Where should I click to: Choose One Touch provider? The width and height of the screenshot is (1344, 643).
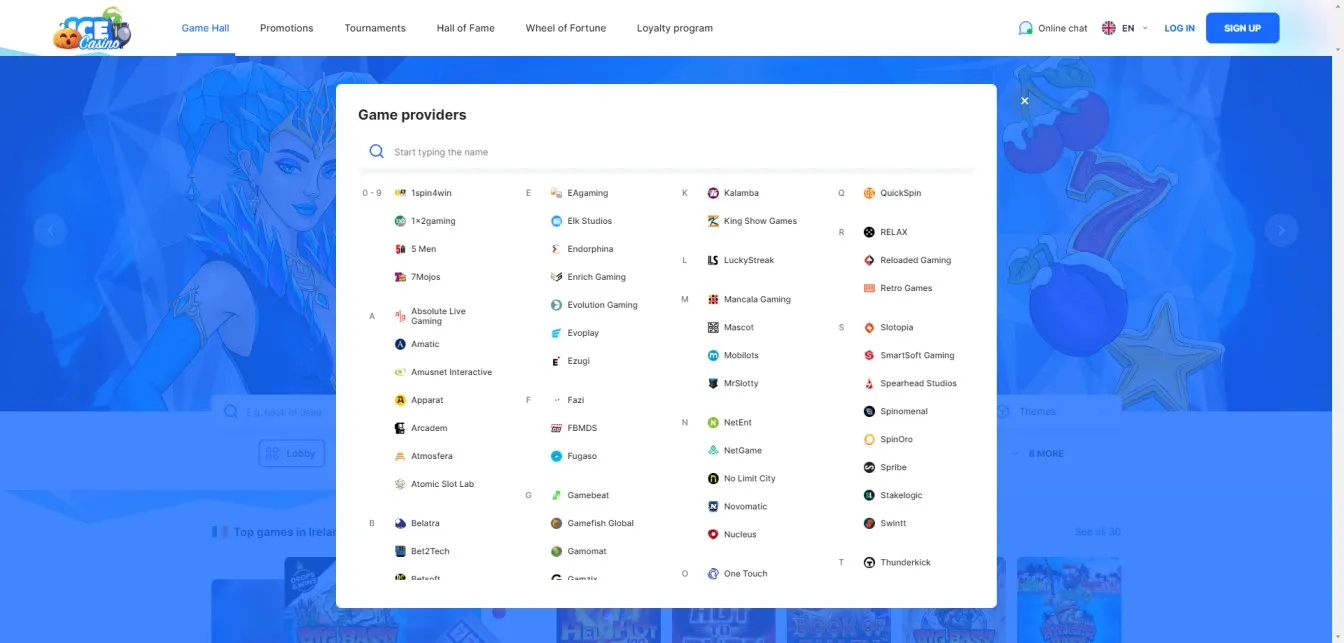pos(737,574)
